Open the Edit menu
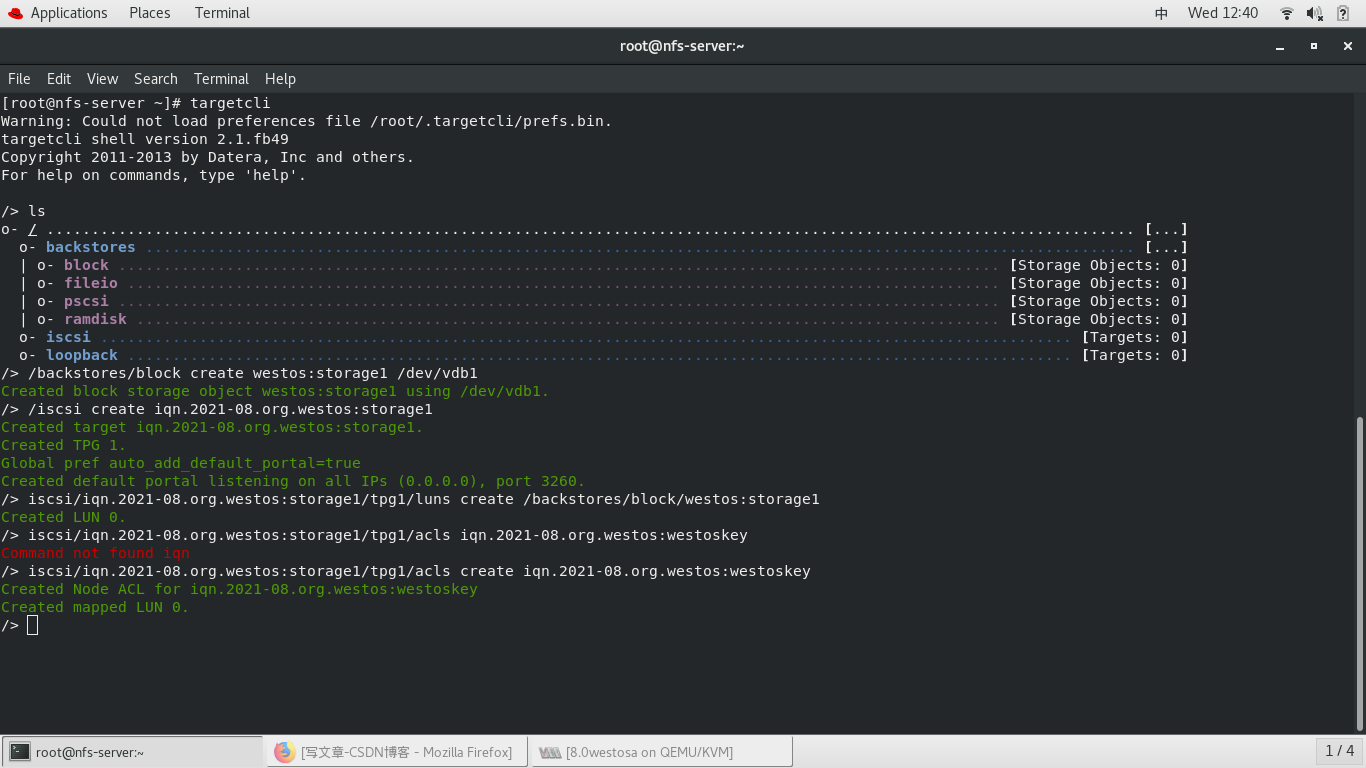 coord(59,79)
